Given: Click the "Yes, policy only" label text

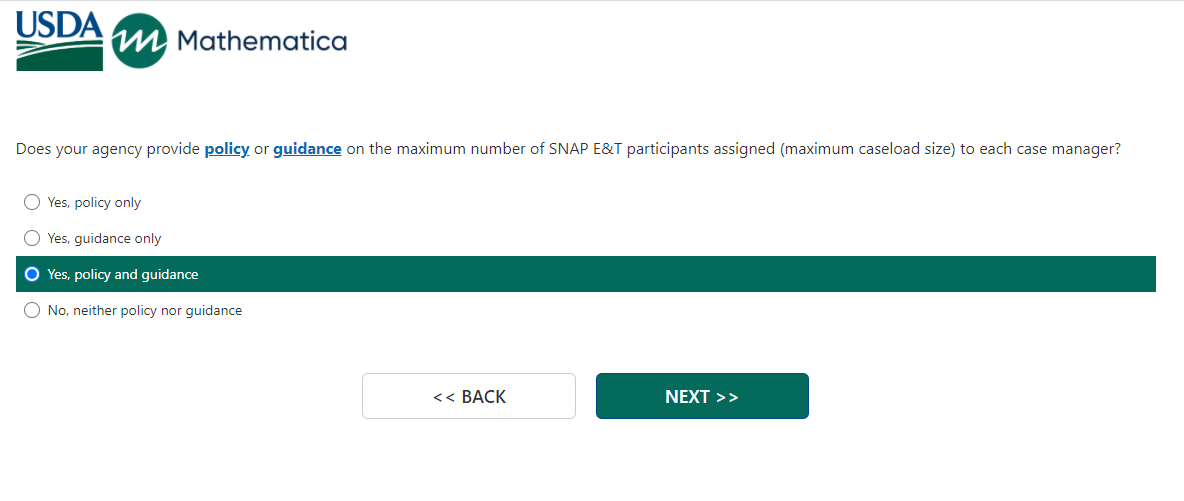Looking at the screenshot, I should tap(94, 202).
